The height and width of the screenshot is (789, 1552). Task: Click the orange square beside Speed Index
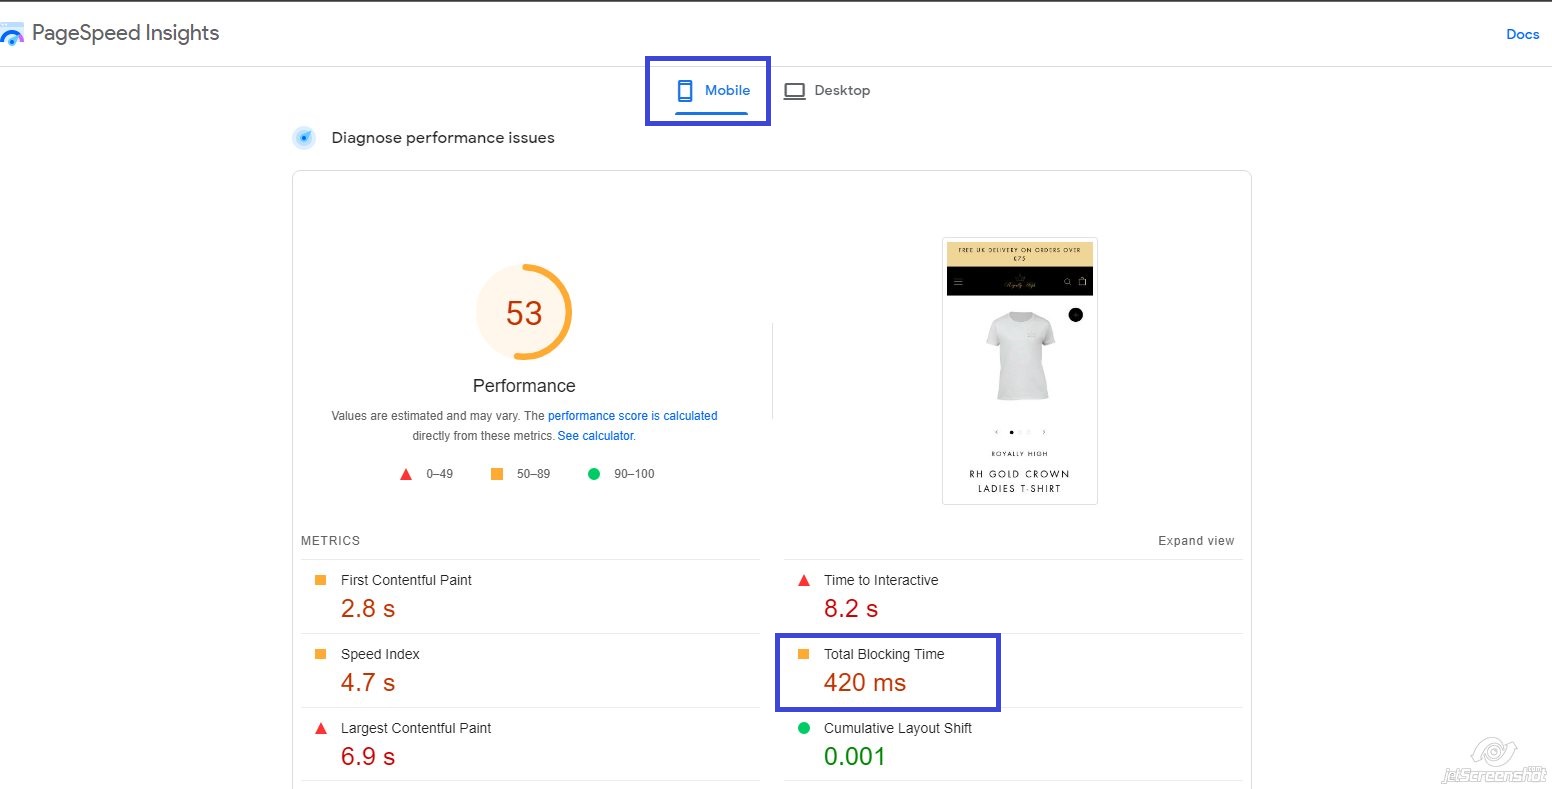(x=320, y=654)
